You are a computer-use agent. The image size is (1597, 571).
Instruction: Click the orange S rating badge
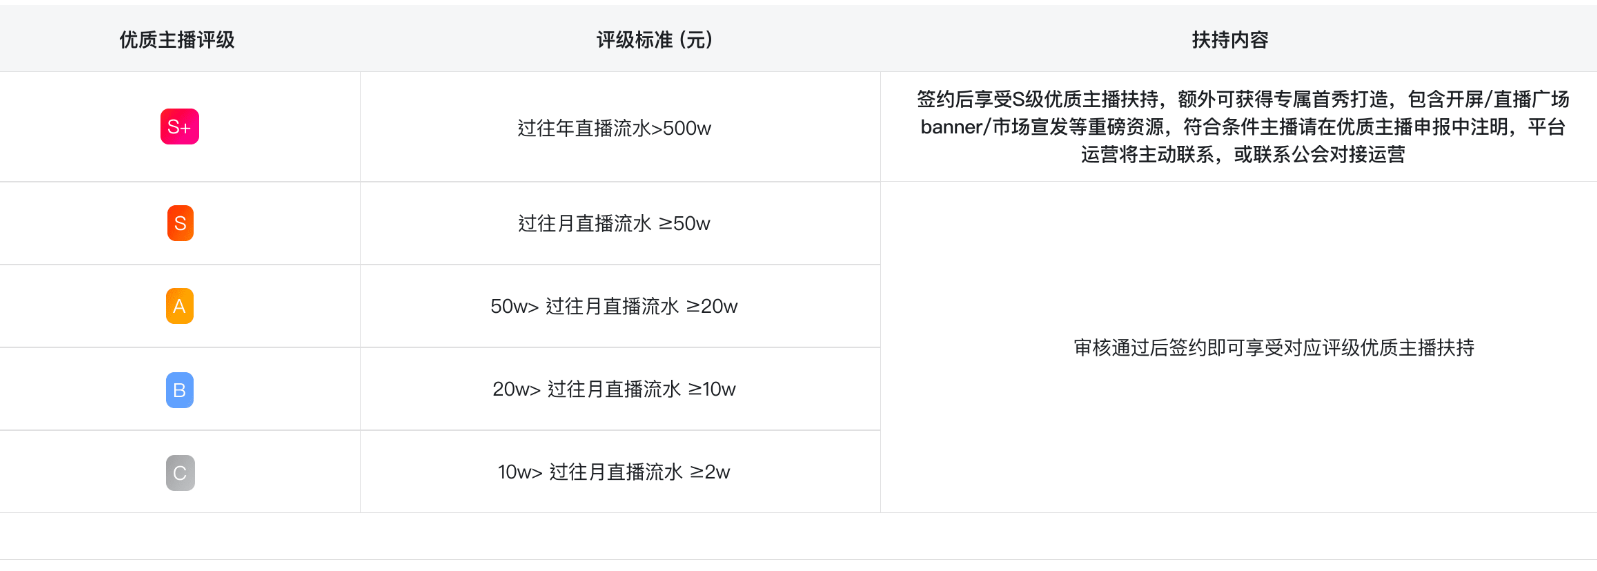click(x=180, y=223)
